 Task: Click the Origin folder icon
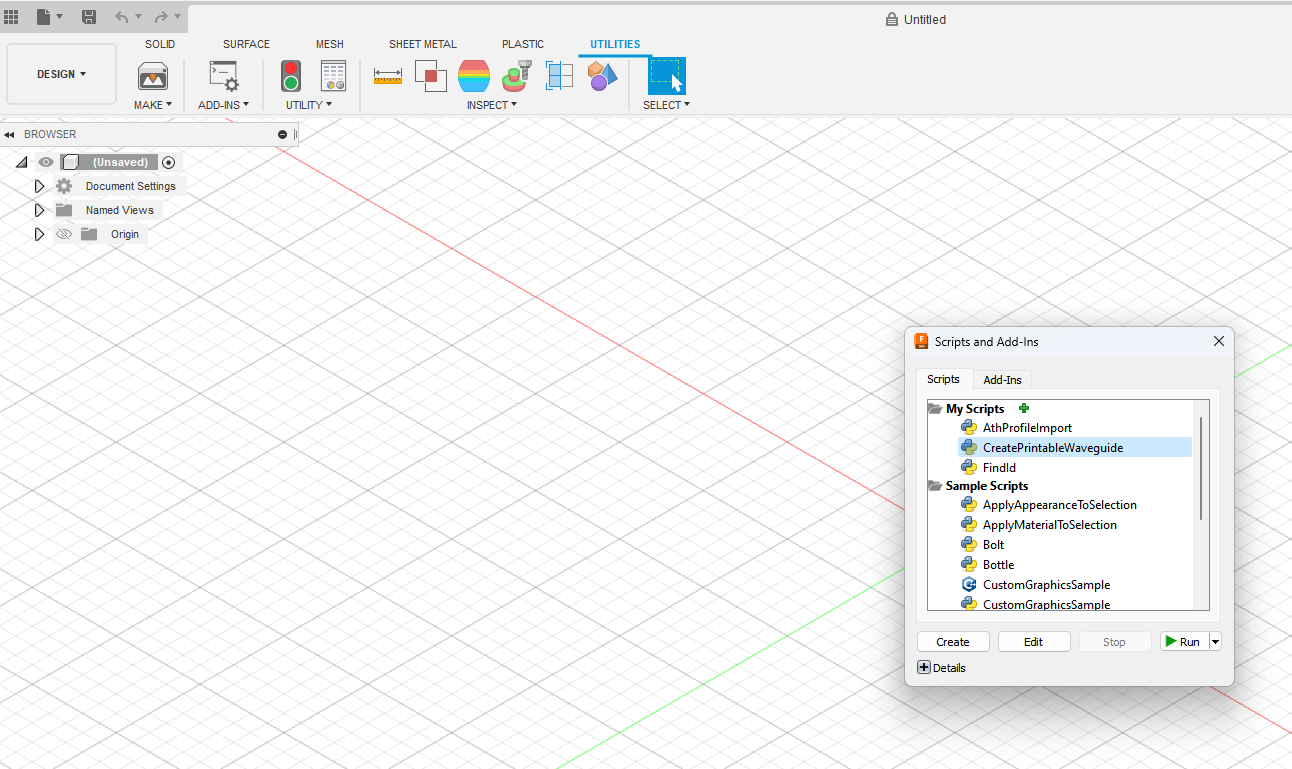pos(89,234)
